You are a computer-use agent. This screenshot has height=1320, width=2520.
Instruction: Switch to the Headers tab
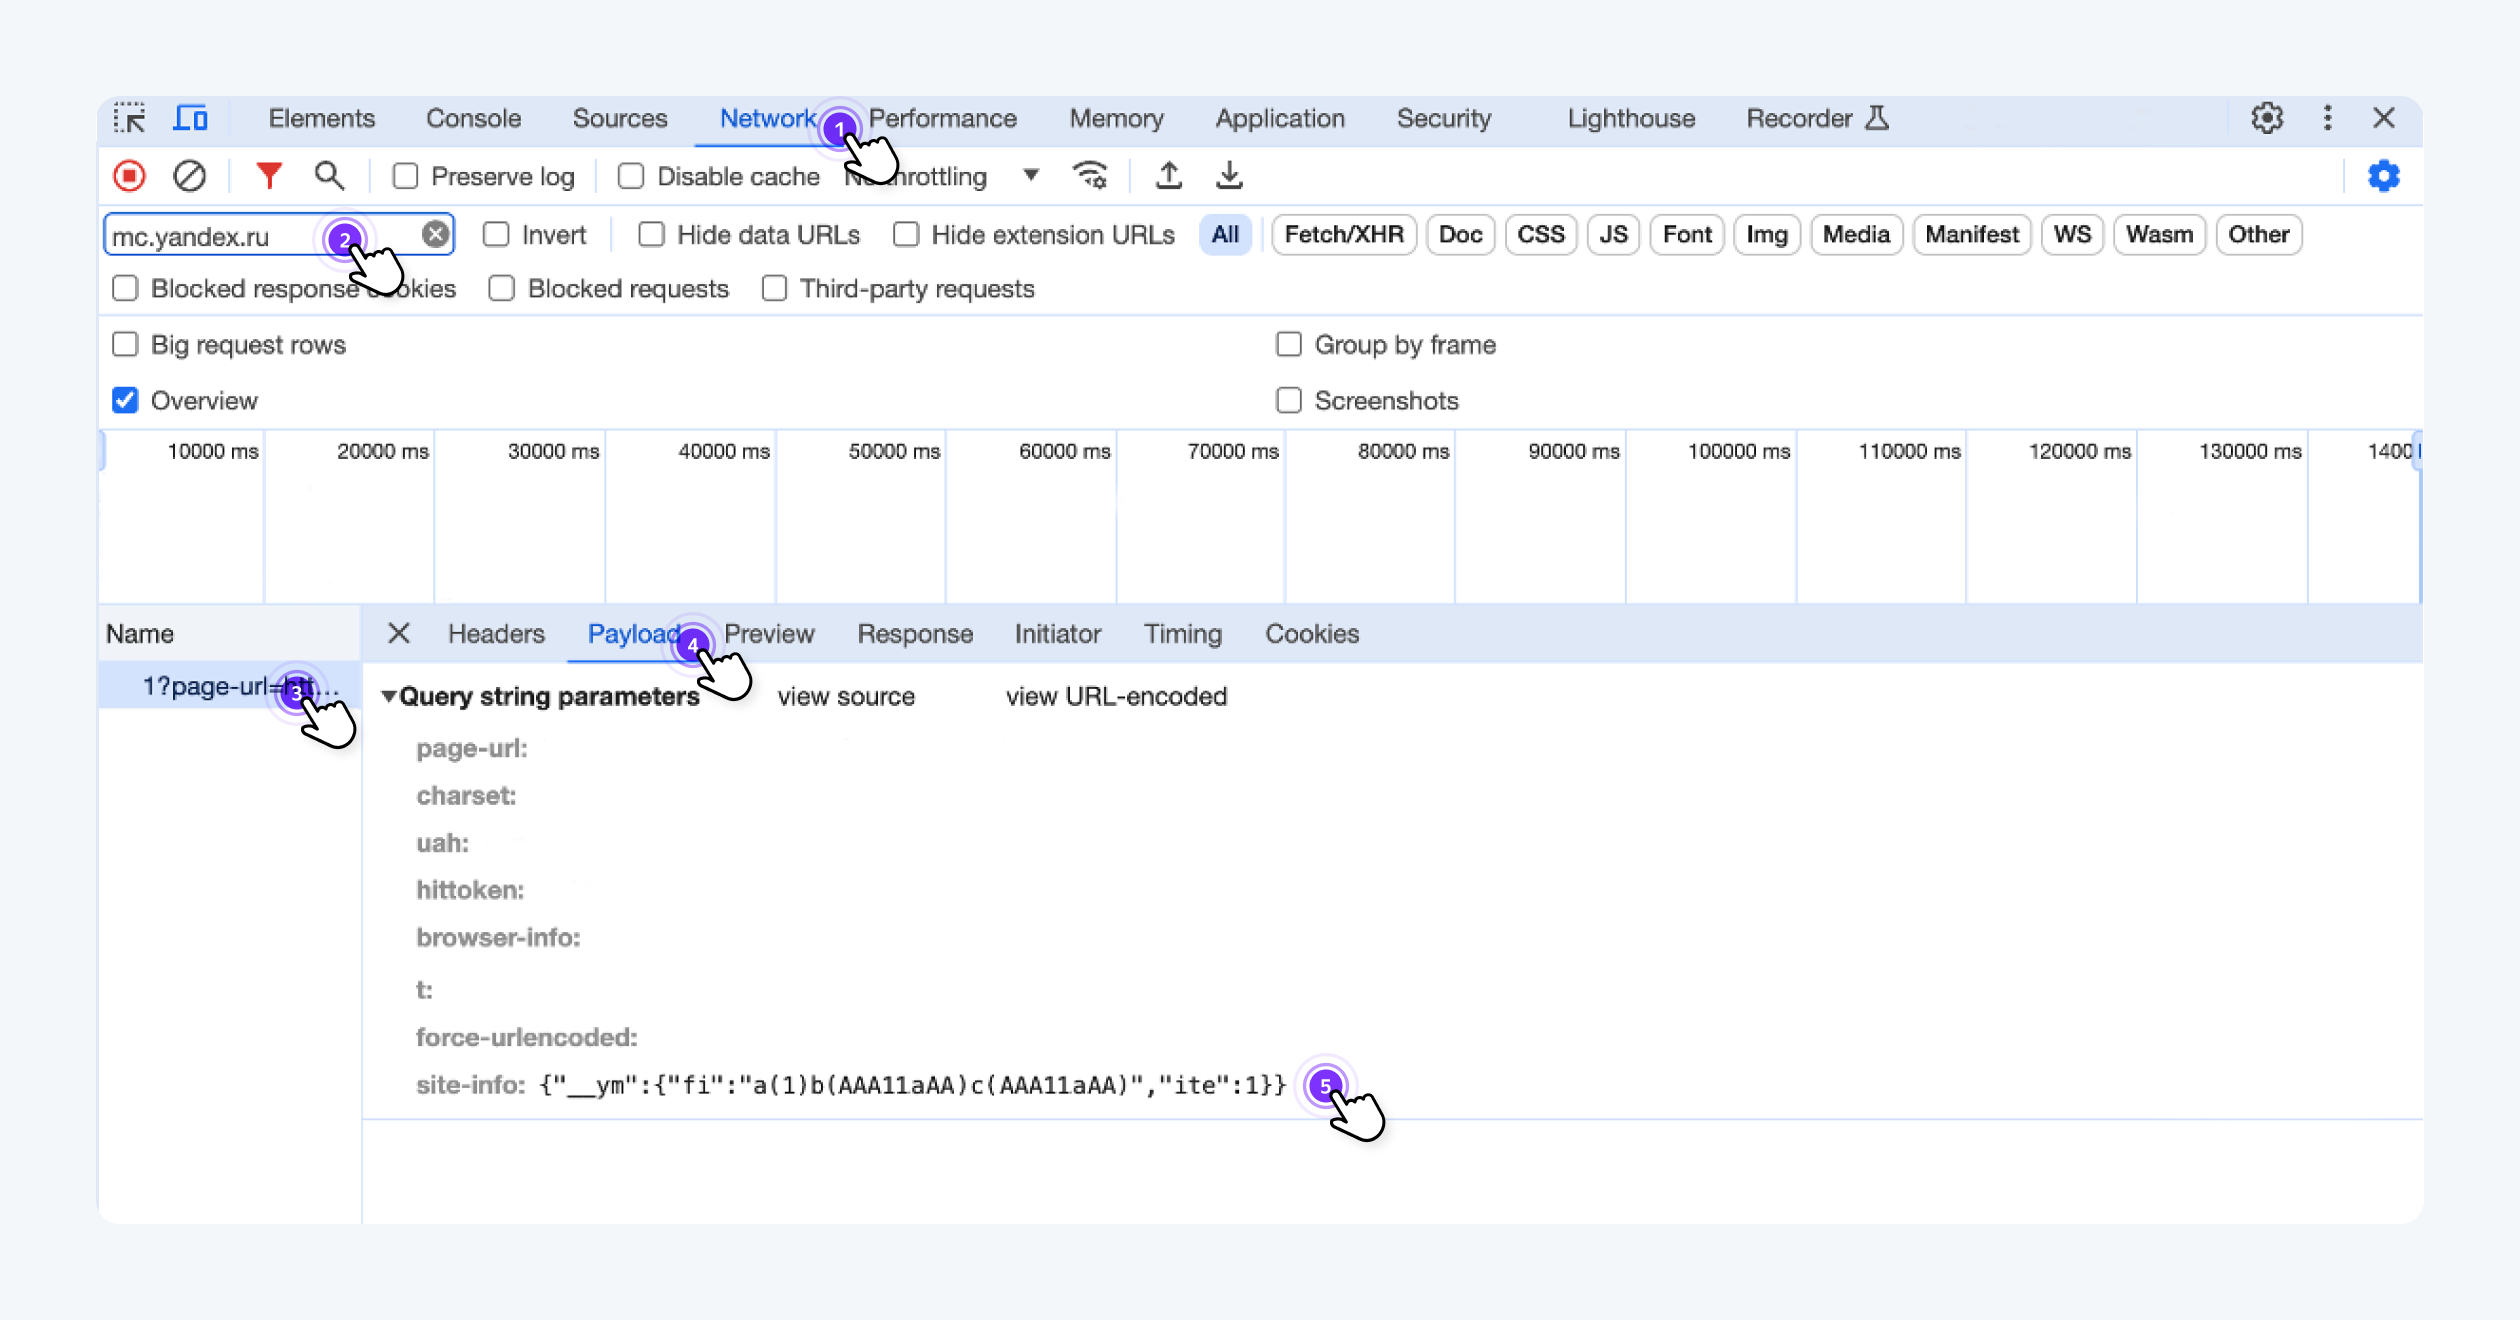pos(496,634)
